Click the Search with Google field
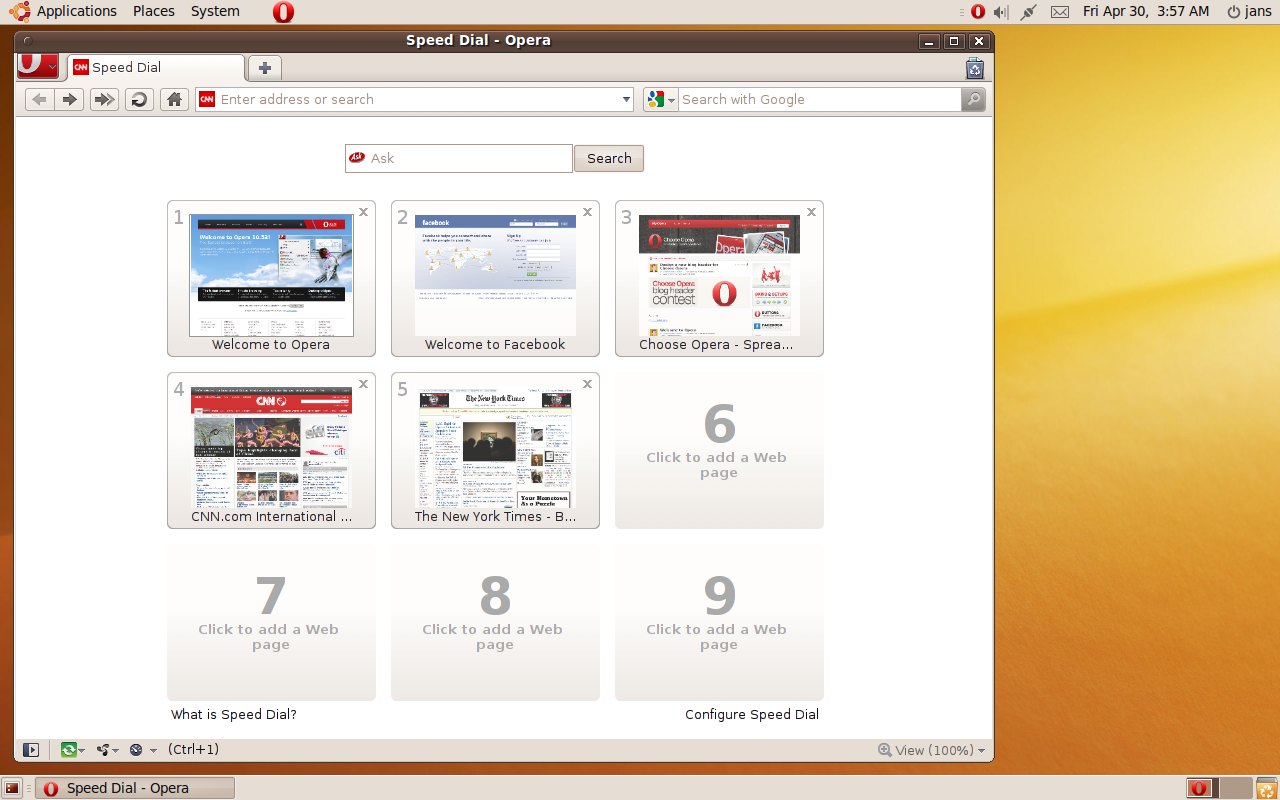This screenshot has width=1280, height=800. click(820, 99)
